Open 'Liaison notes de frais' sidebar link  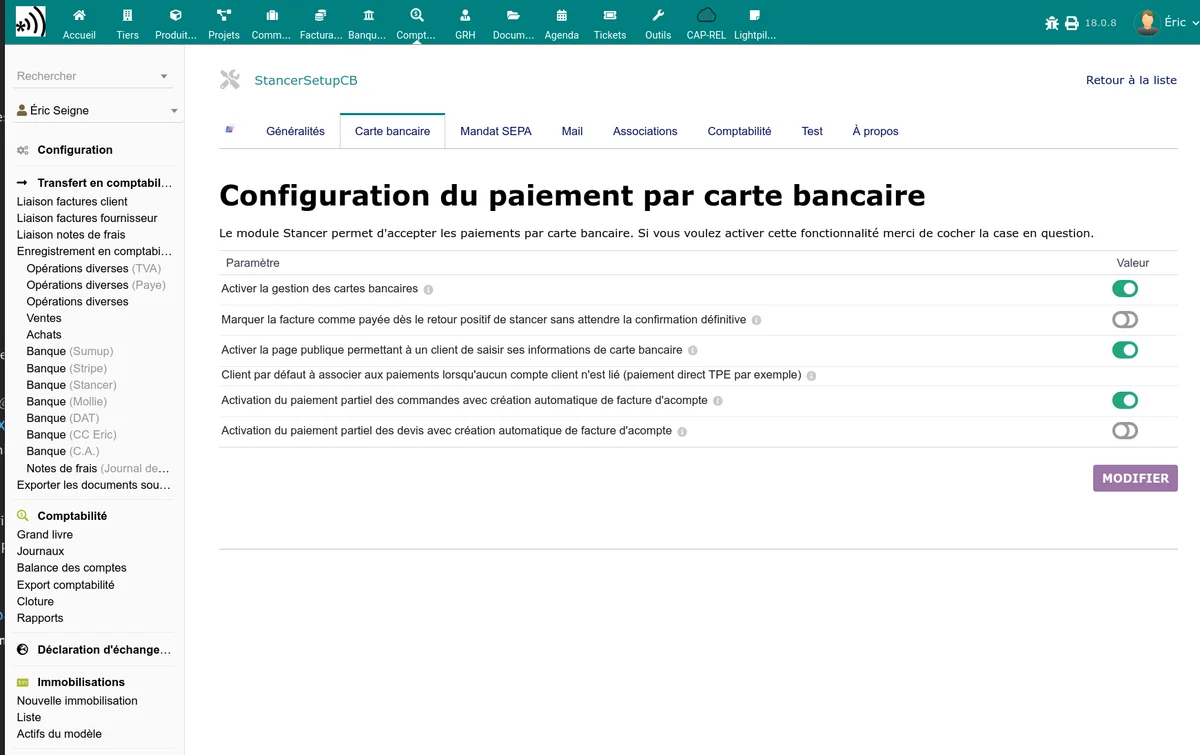[71, 235]
